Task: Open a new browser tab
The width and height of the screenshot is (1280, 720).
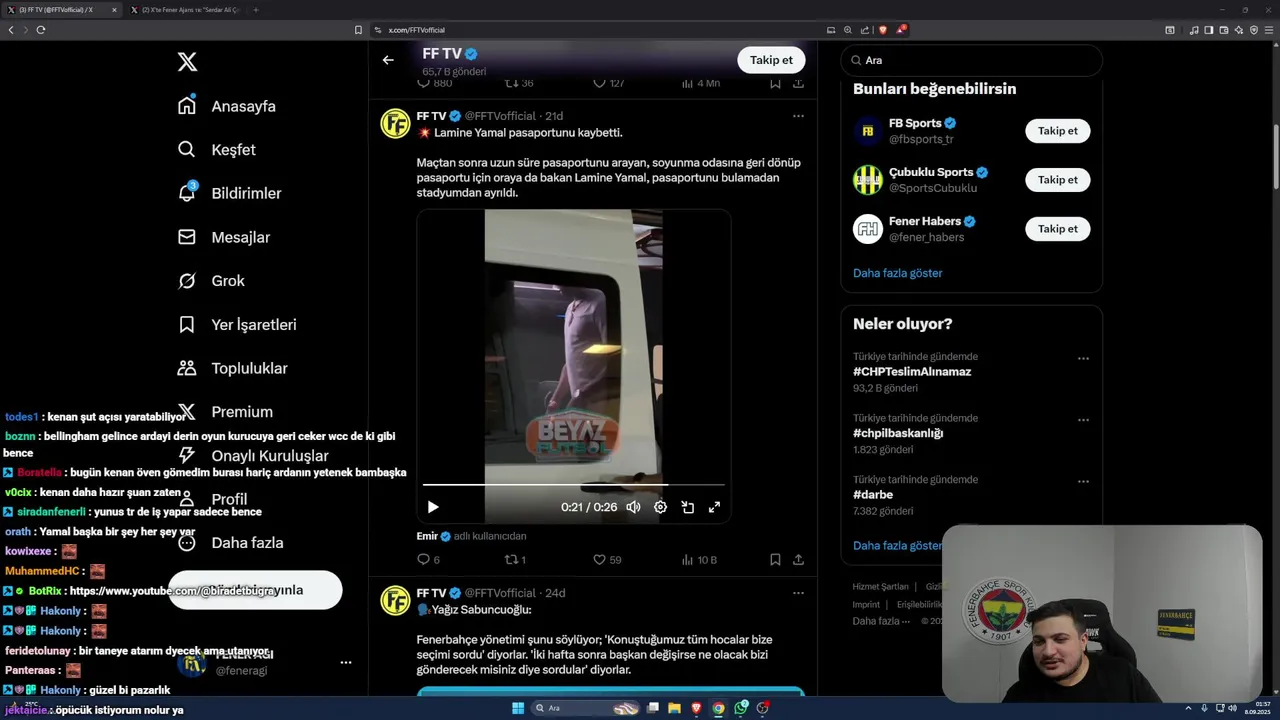Action: [256, 10]
